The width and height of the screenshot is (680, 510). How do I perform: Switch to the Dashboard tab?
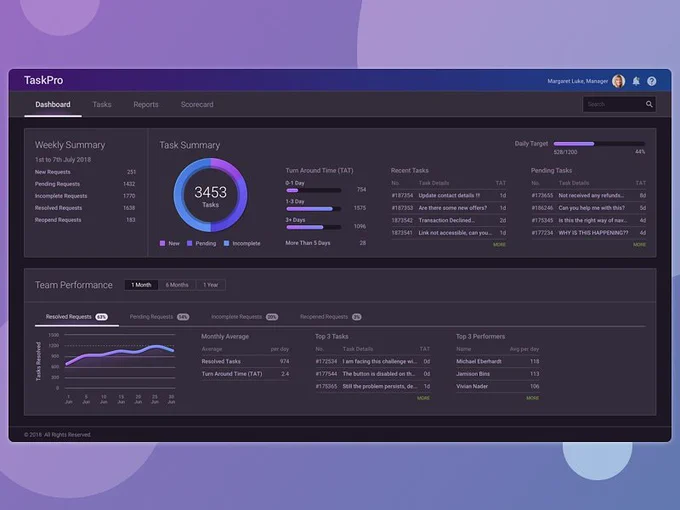(53, 105)
